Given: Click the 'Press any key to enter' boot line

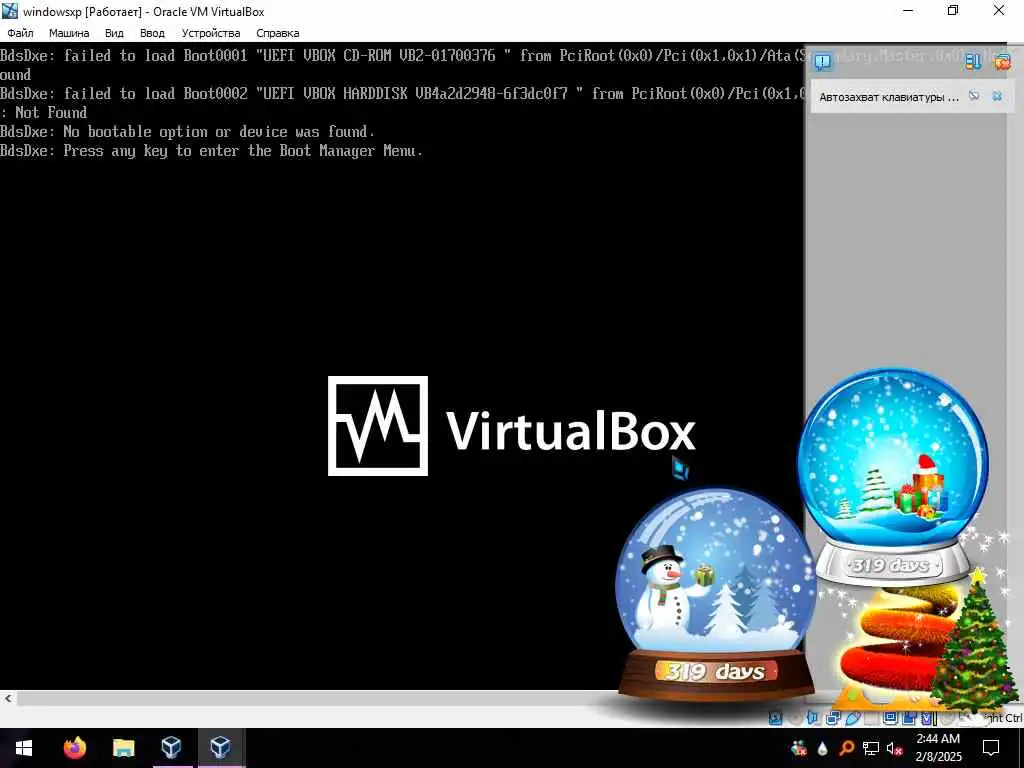Looking at the screenshot, I should tap(211, 151).
